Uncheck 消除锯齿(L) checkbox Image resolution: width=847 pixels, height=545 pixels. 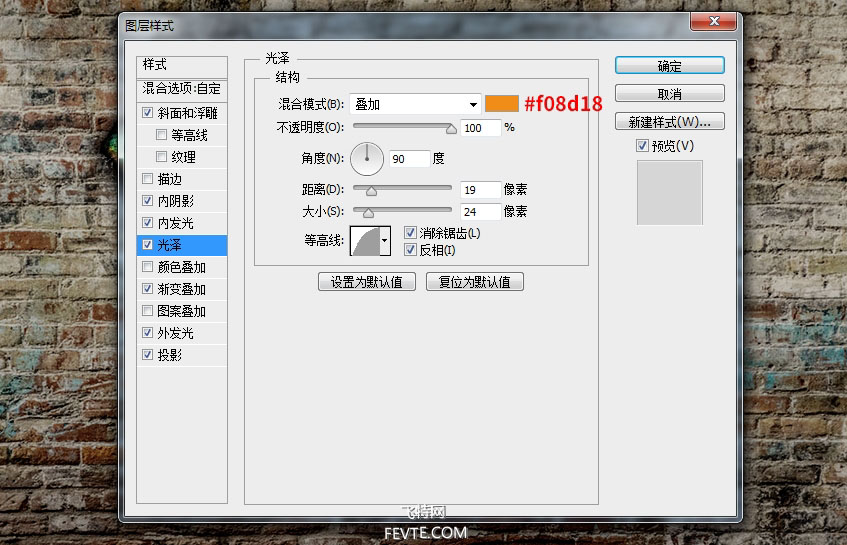coord(410,233)
